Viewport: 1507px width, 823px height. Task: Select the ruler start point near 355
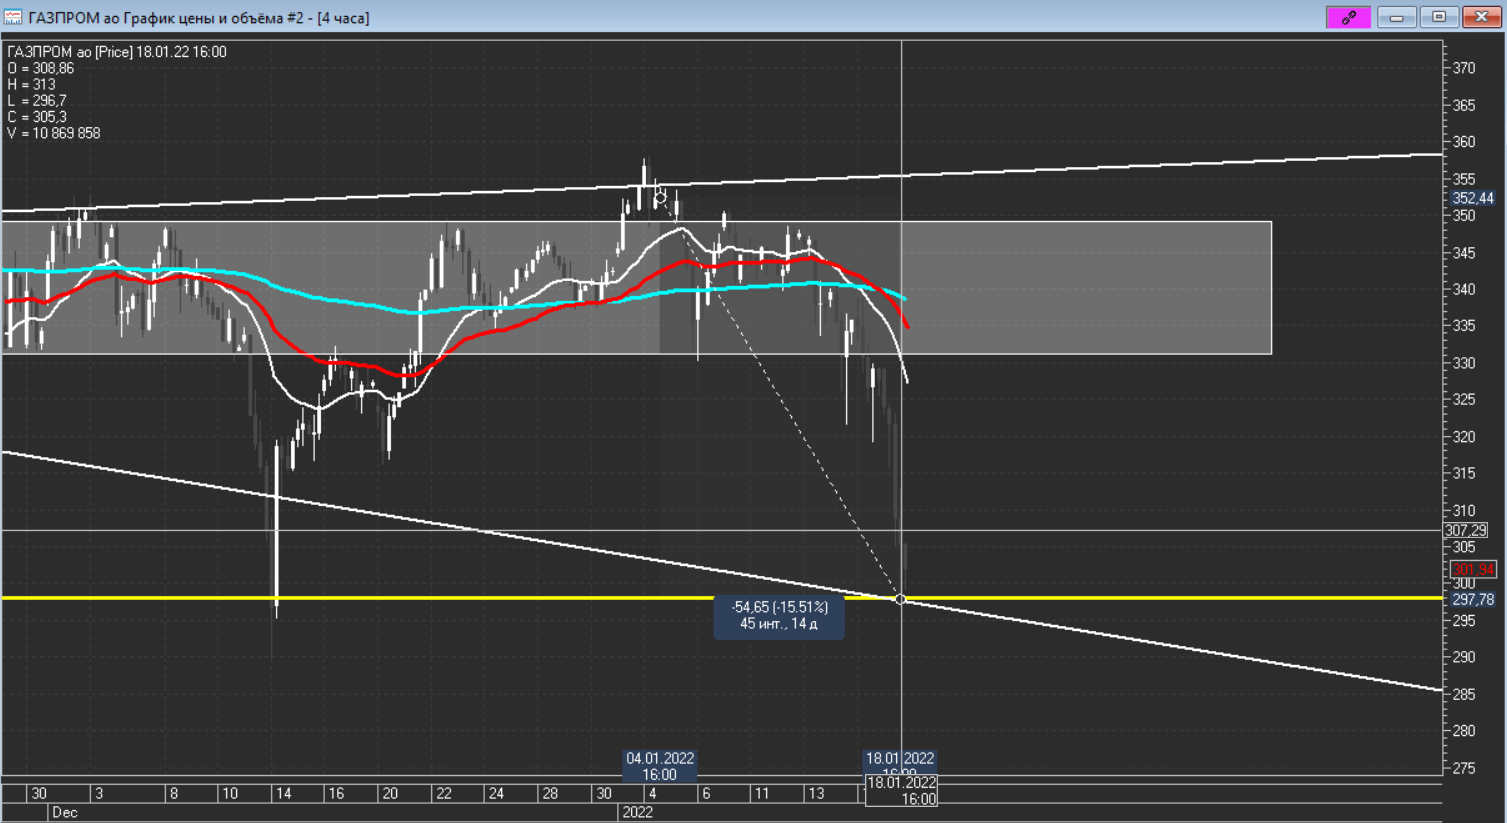coord(660,197)
